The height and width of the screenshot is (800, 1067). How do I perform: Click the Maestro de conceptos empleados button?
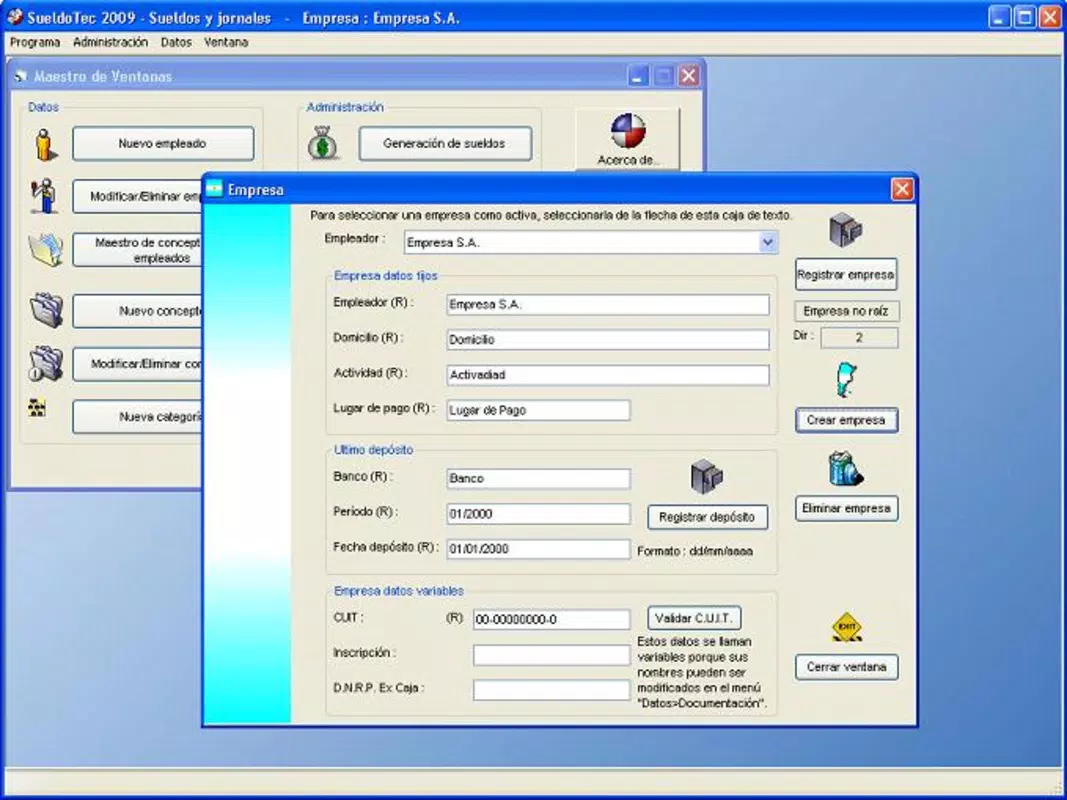(x=138, y=250)
